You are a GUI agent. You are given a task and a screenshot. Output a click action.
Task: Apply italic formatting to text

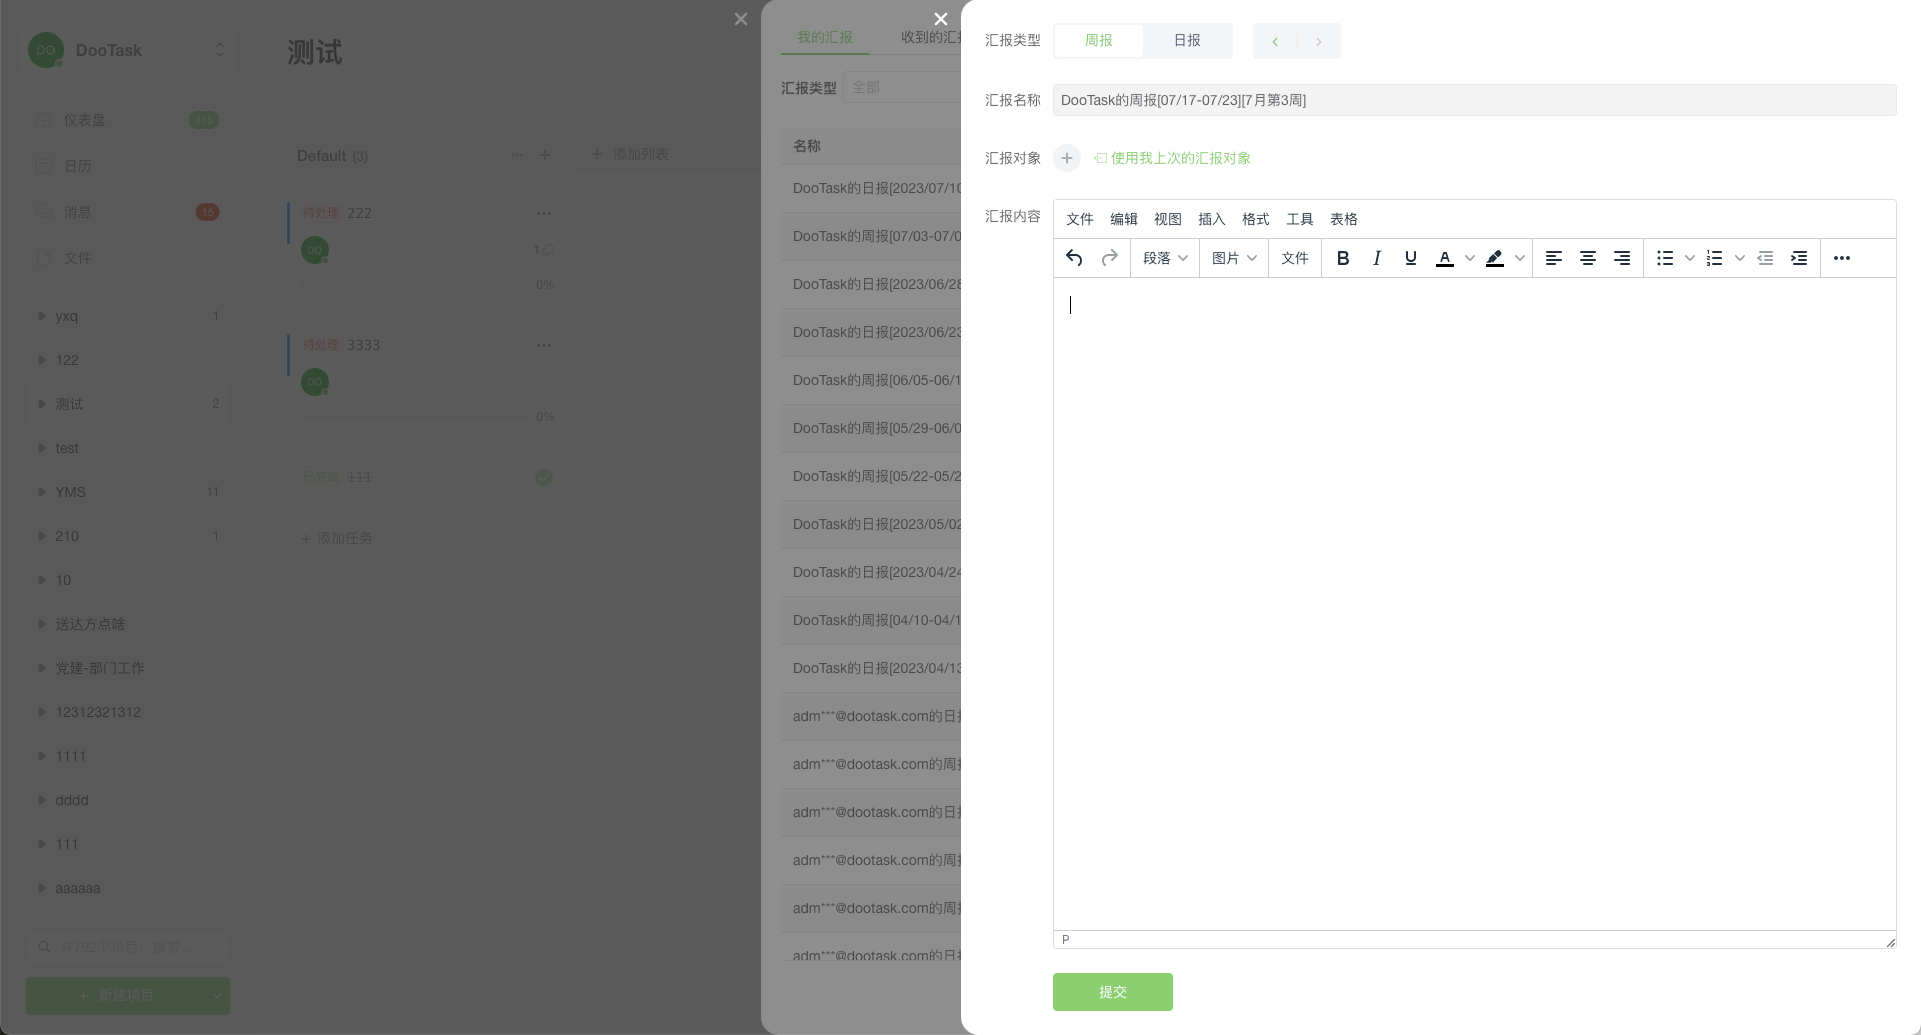[x=1377, y=258]
